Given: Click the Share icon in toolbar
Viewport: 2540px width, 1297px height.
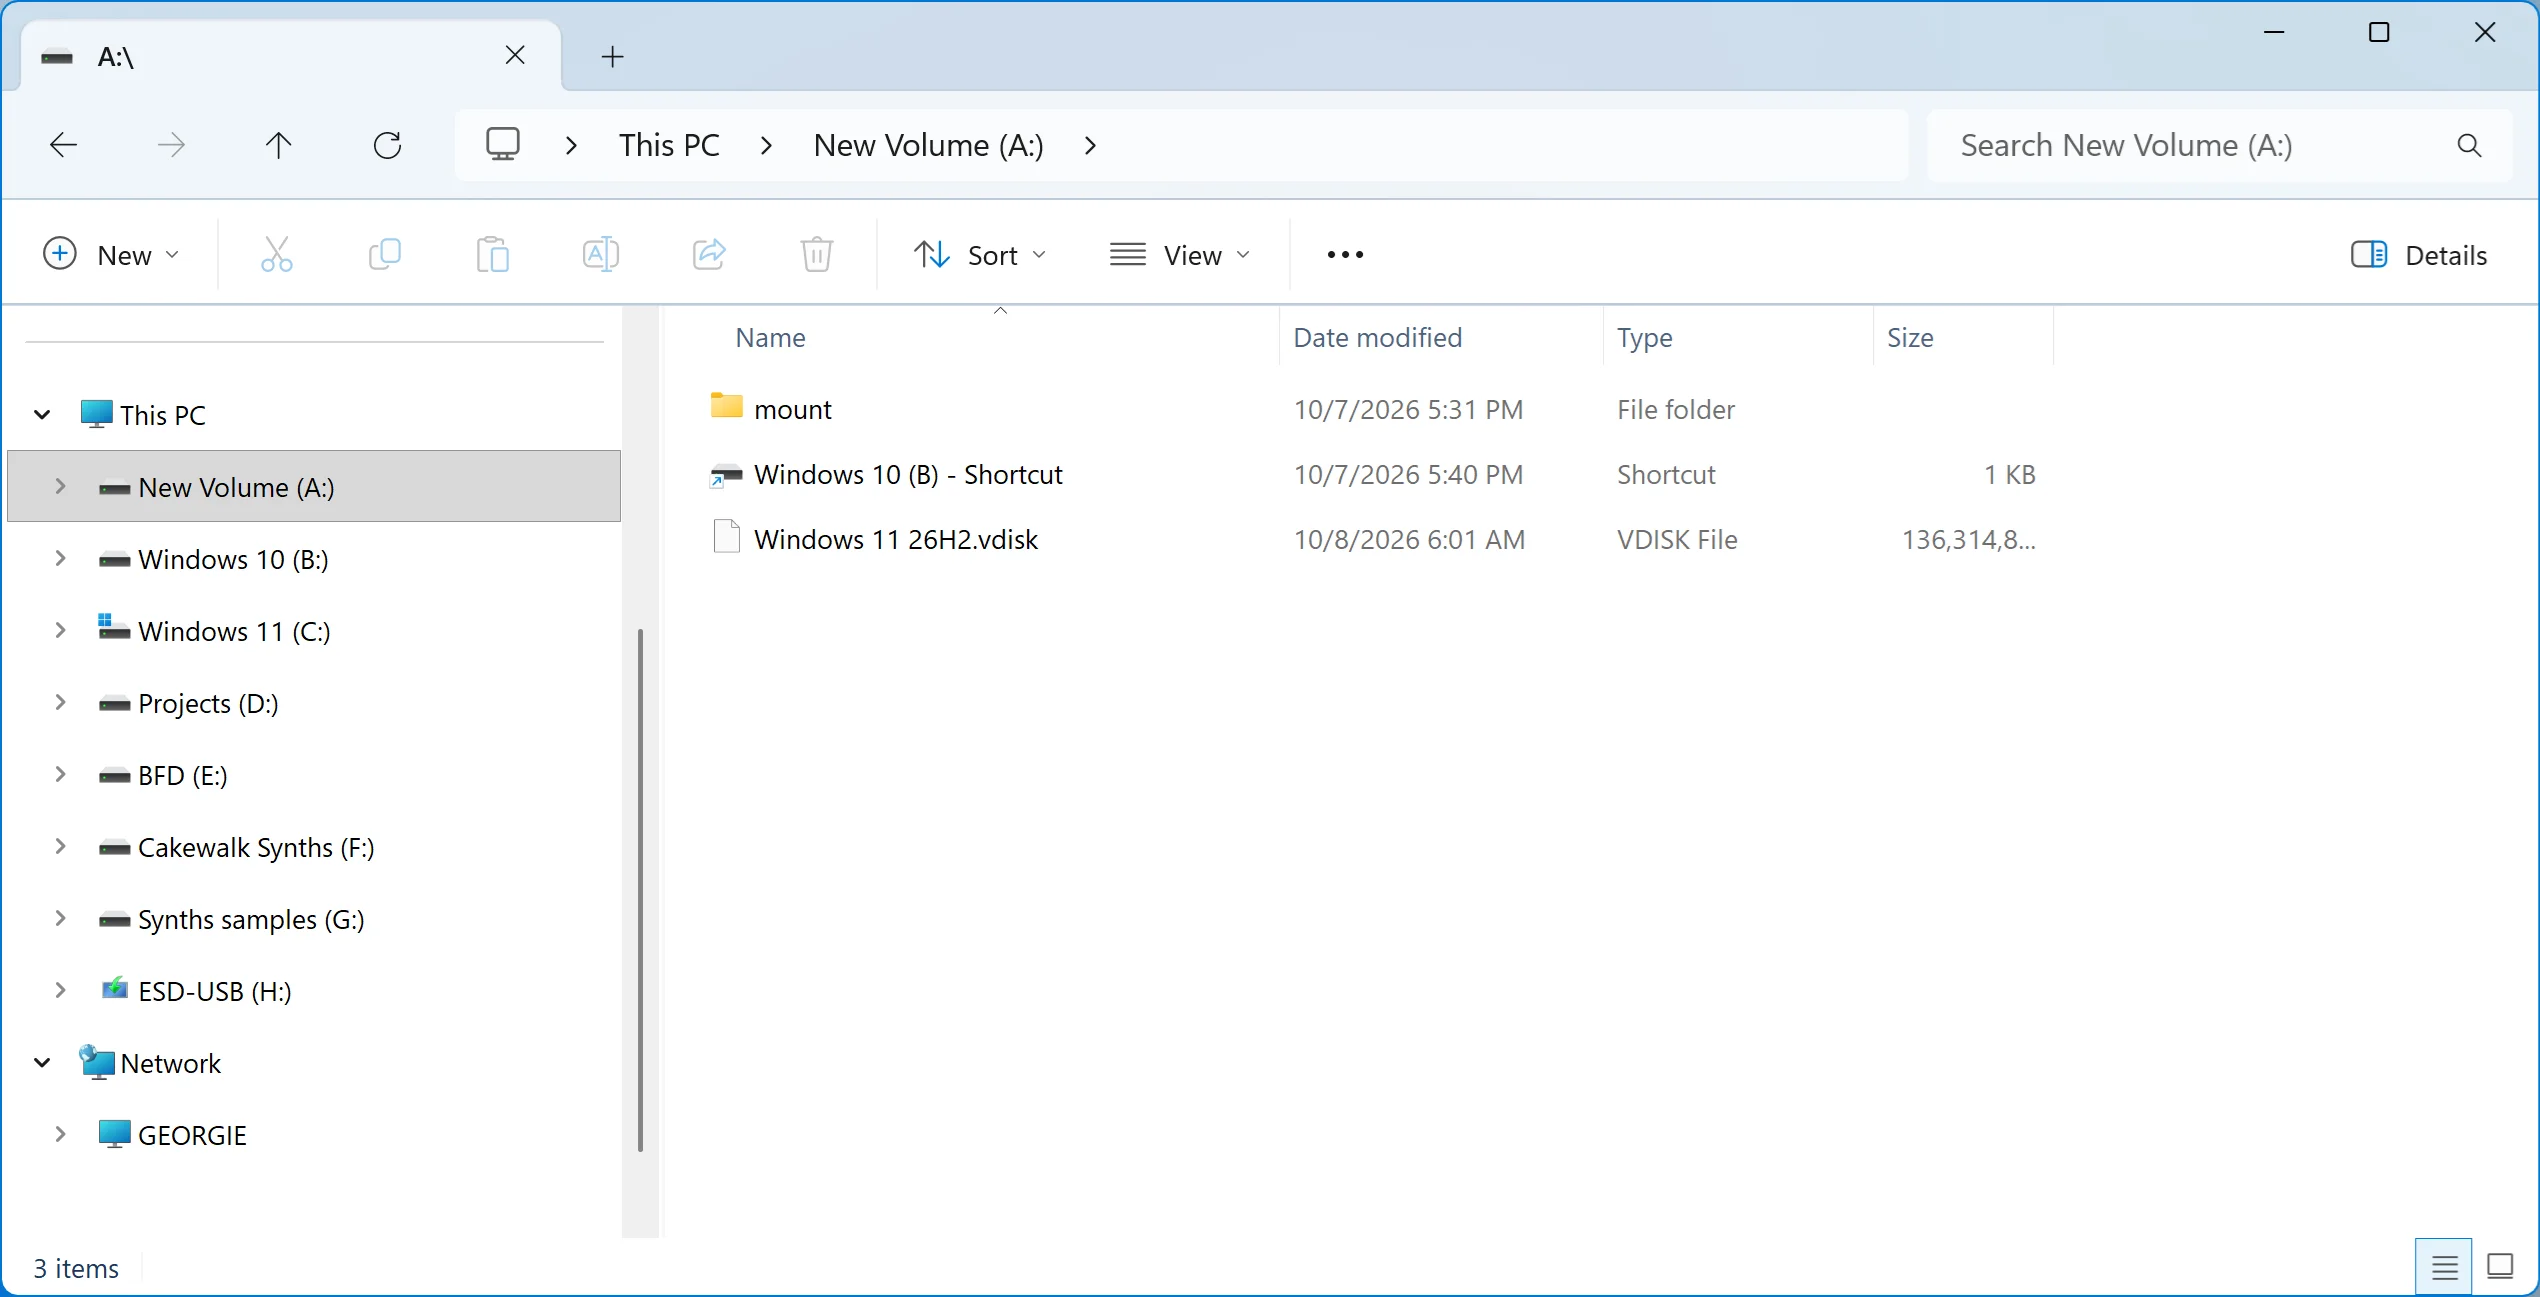Looking at the screenshot, I should point(709,255).
